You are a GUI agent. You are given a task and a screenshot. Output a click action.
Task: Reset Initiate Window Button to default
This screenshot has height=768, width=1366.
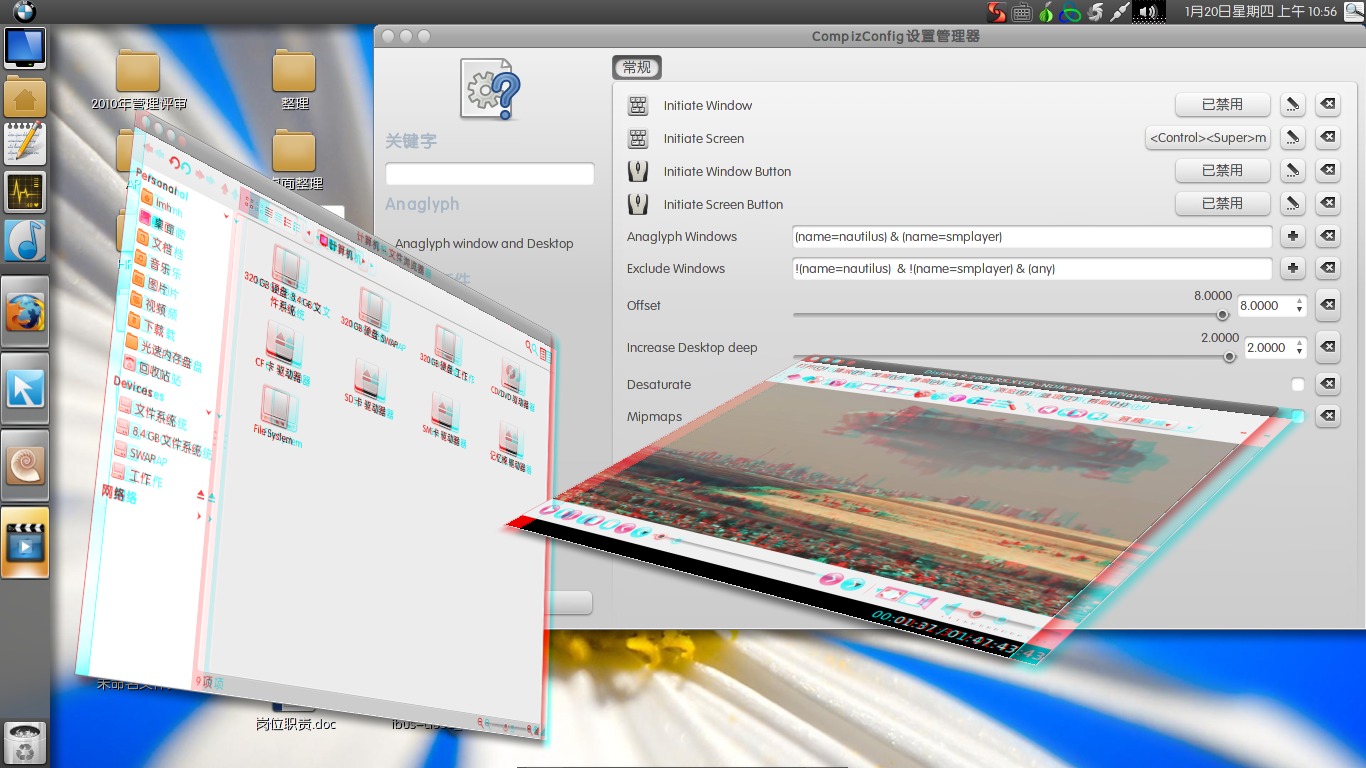[1328, 171]
